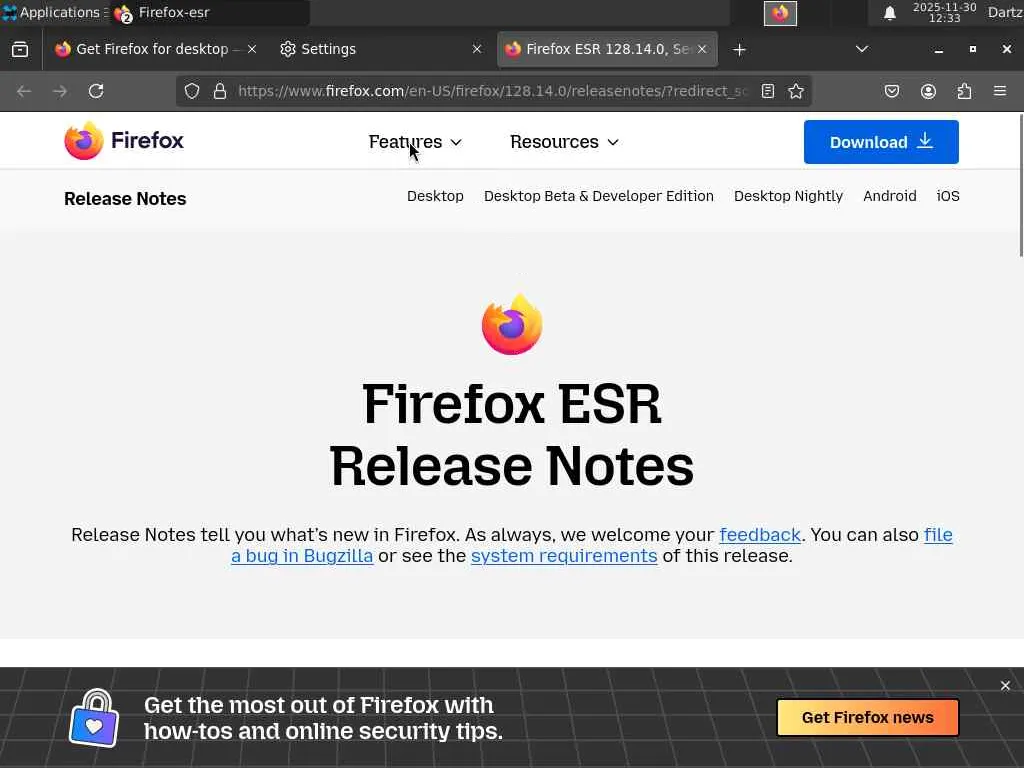Open Save to Pocket icon
The height and width of the screenshot is (768, 1024).
pyautogui.click(x=891, y=91)
